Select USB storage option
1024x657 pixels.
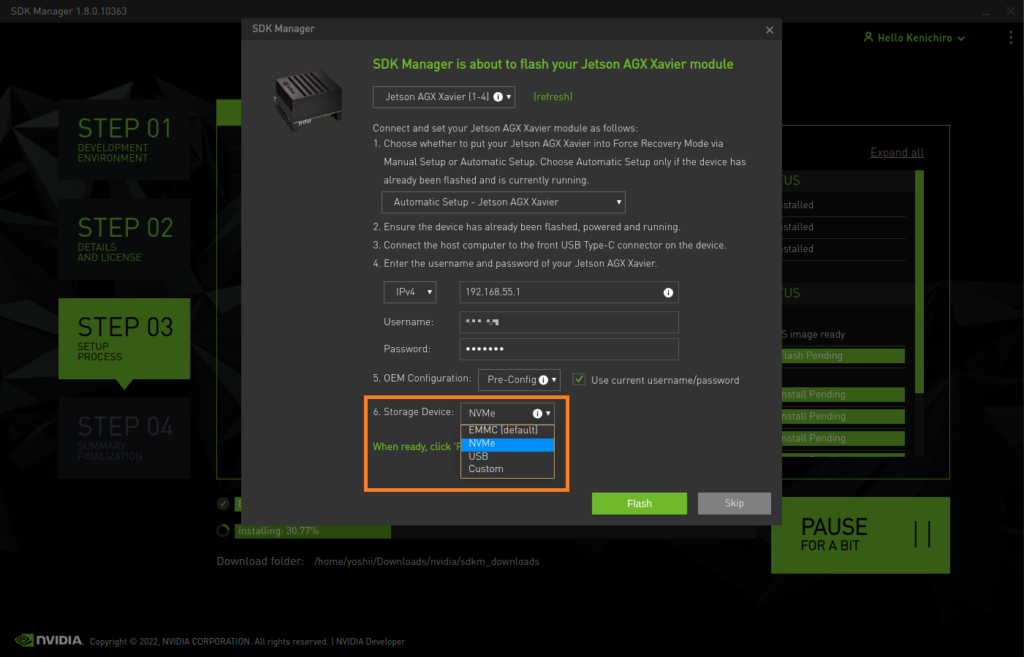point(507,456)
